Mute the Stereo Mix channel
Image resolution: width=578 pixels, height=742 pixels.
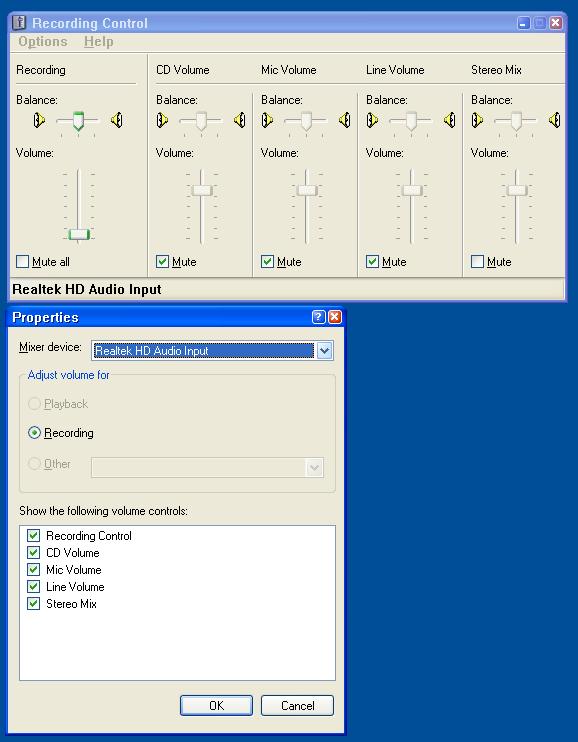tap(478, 261)
